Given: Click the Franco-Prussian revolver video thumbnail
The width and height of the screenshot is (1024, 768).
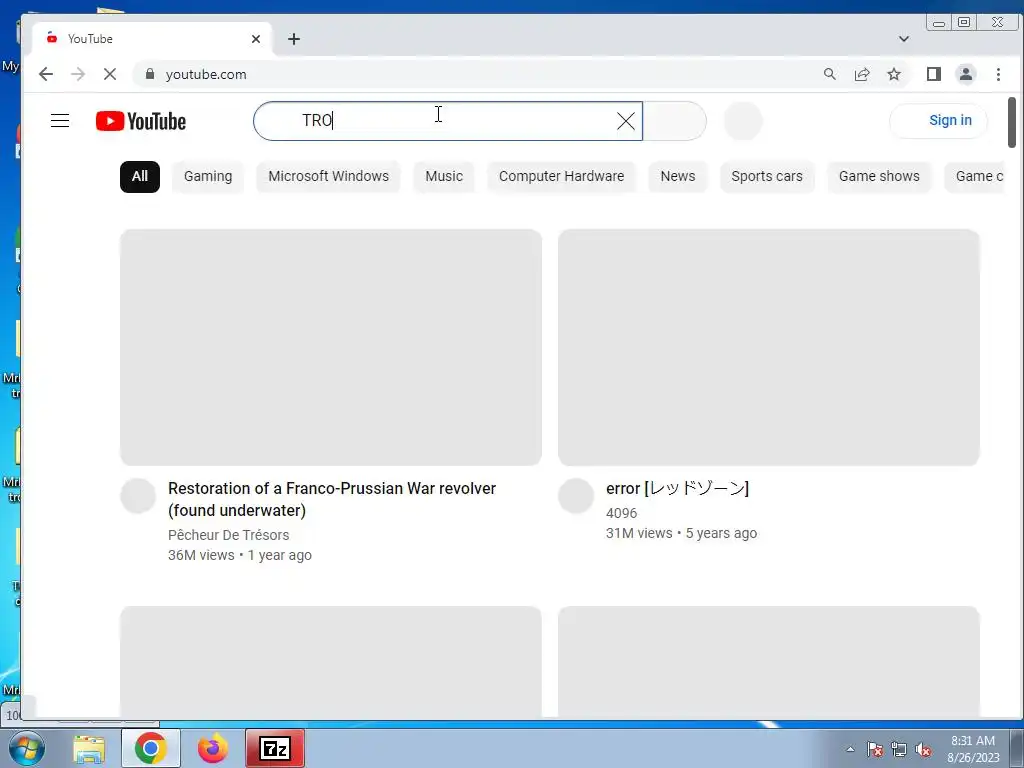Looking at the screenshot, I should coord(331,347).
